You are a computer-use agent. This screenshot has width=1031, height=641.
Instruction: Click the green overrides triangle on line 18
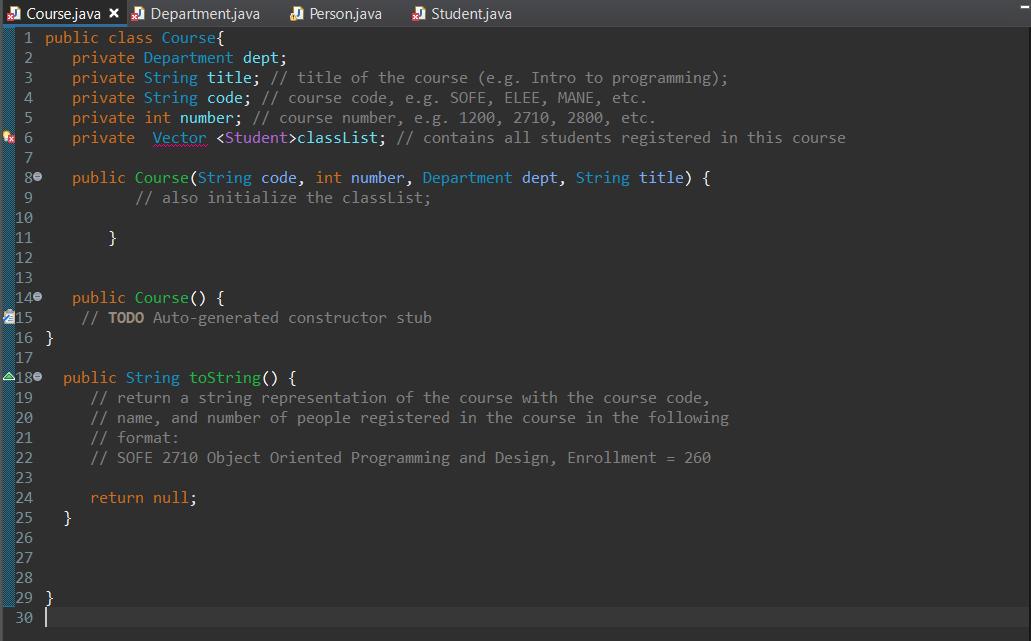[7, 377]
